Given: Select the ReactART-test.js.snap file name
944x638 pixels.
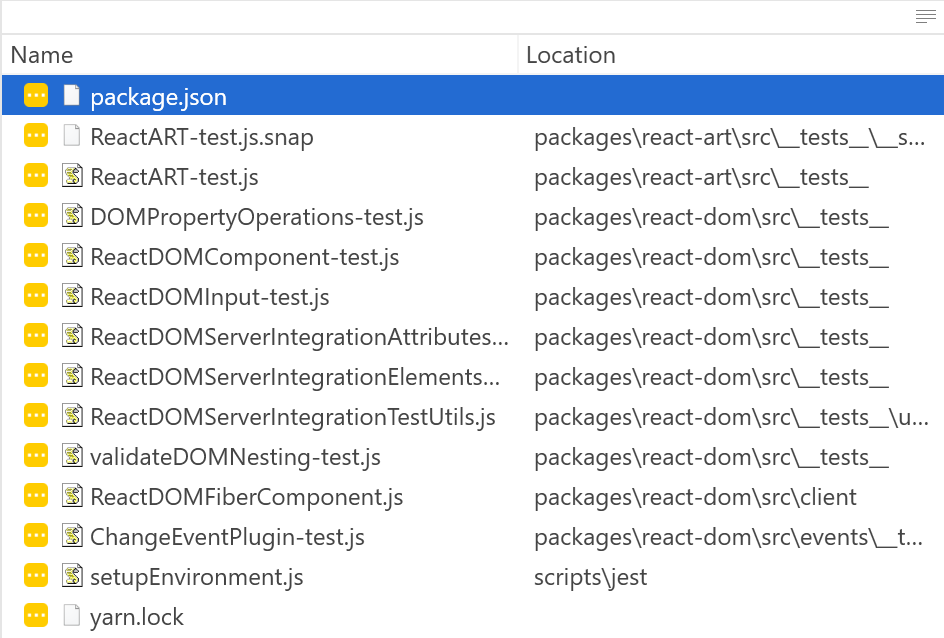Looking at the screenshot, I should pos(202,138).
